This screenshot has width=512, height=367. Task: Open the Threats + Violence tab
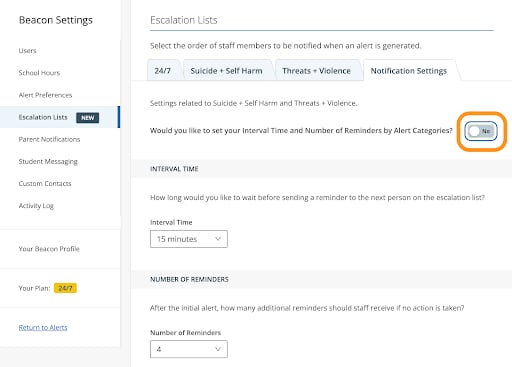[x=316, y=71]
